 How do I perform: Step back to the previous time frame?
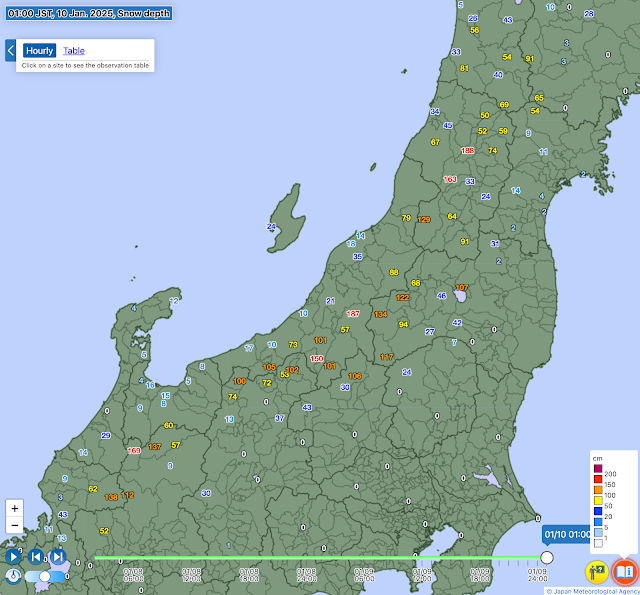coord(36,556)
